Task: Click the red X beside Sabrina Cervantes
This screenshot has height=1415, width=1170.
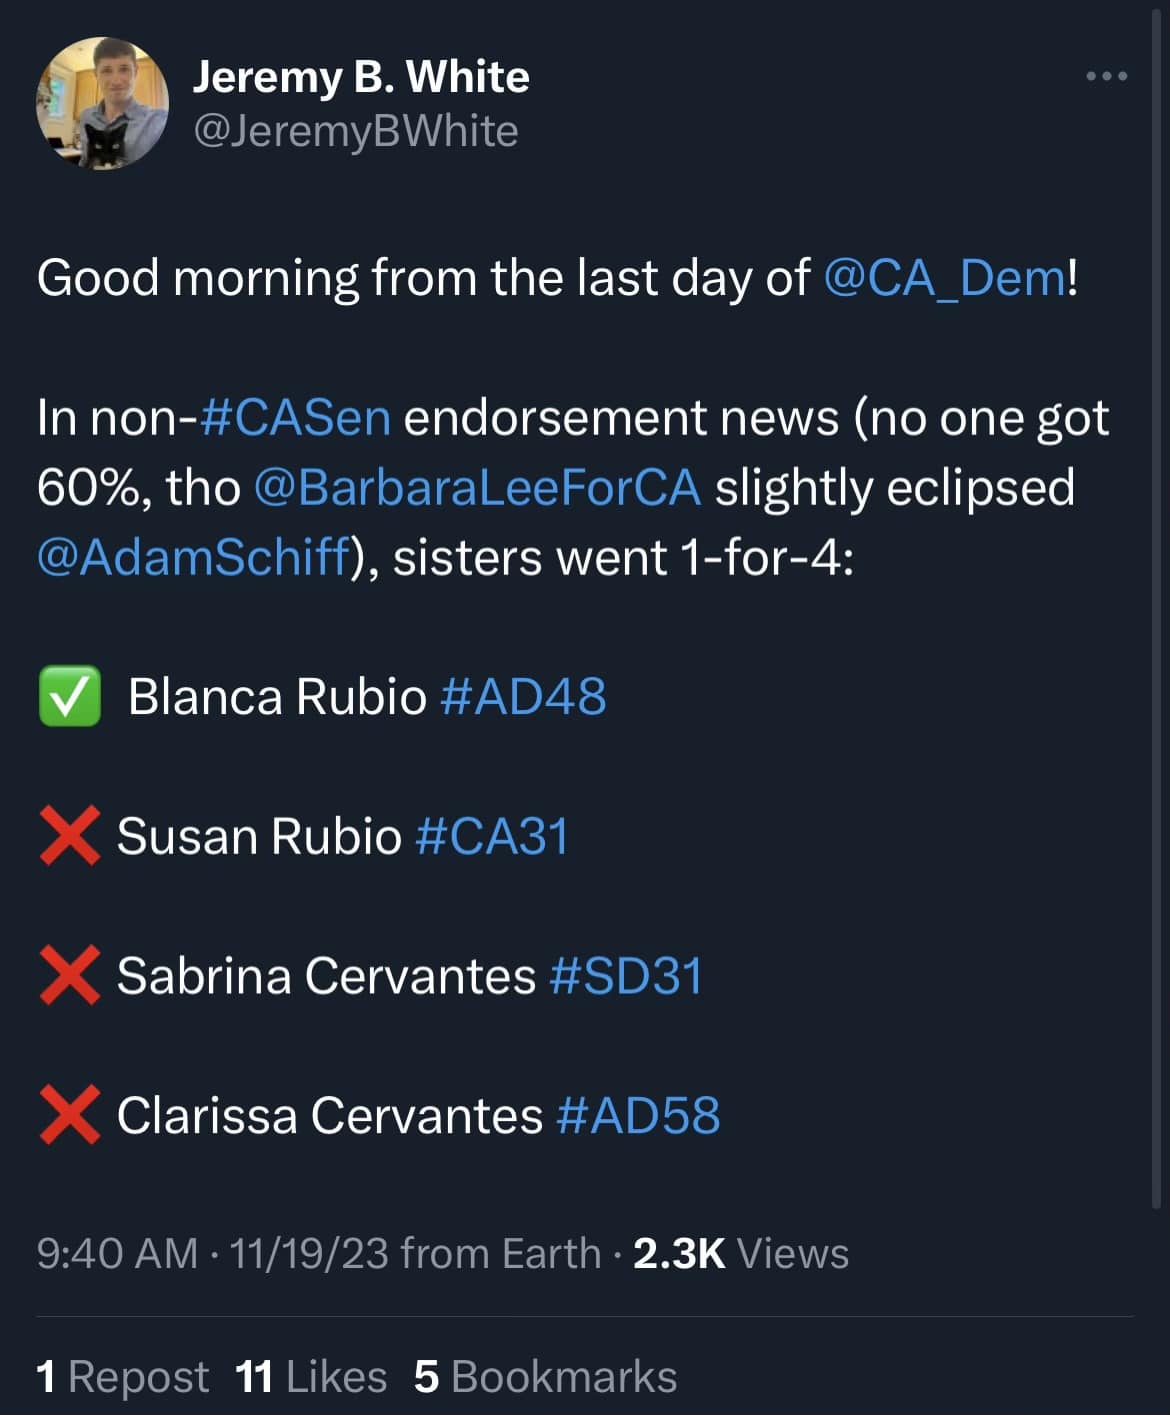Action: tap(69, 976)
